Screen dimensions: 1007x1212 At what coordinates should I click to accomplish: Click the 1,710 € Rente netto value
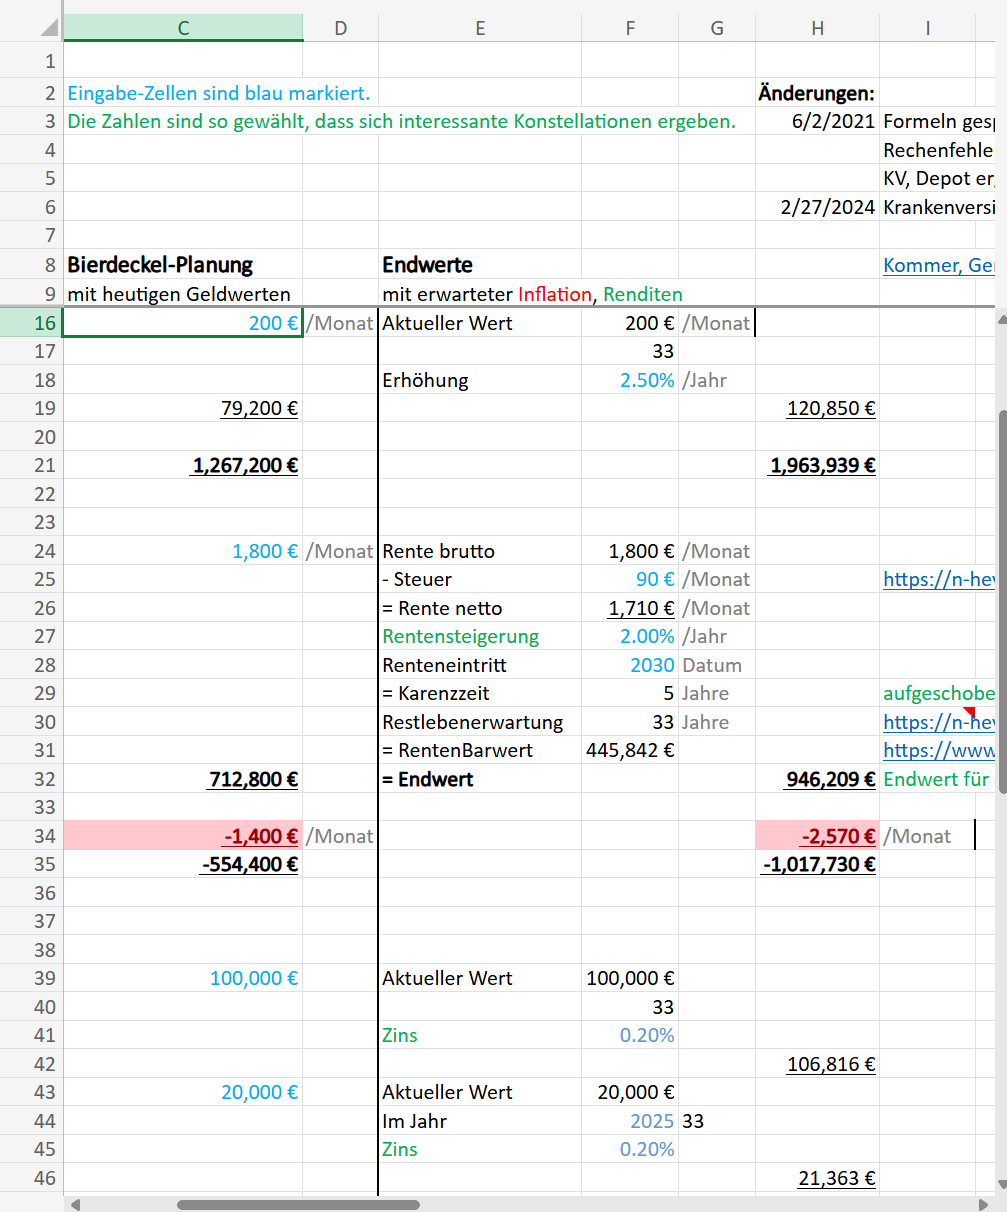630,608
